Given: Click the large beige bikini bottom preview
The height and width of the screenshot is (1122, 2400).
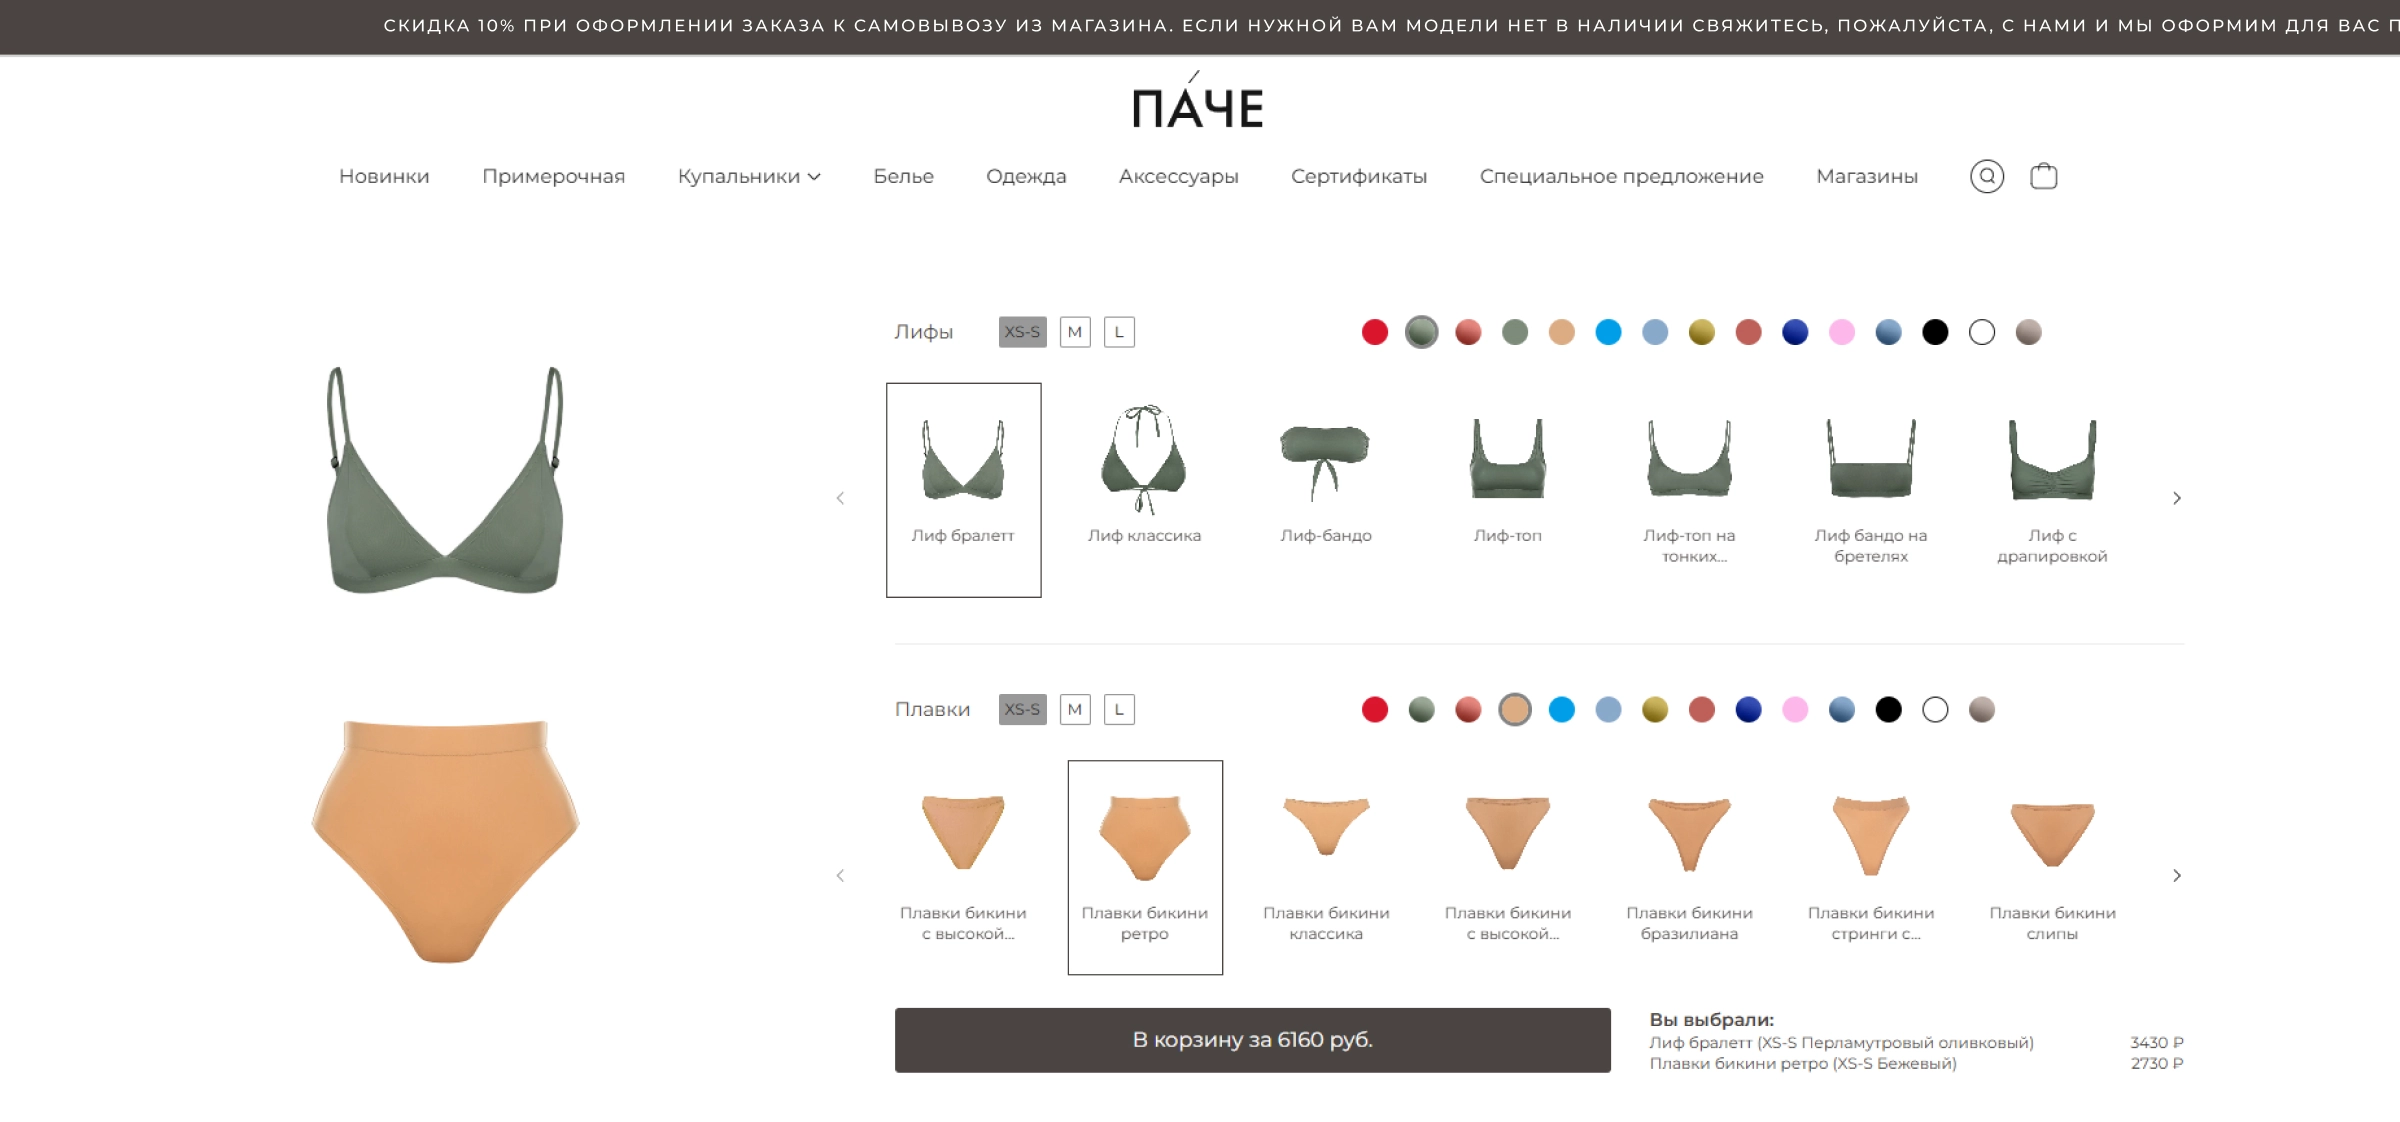Looking at the screenshot, I should 445,840.
